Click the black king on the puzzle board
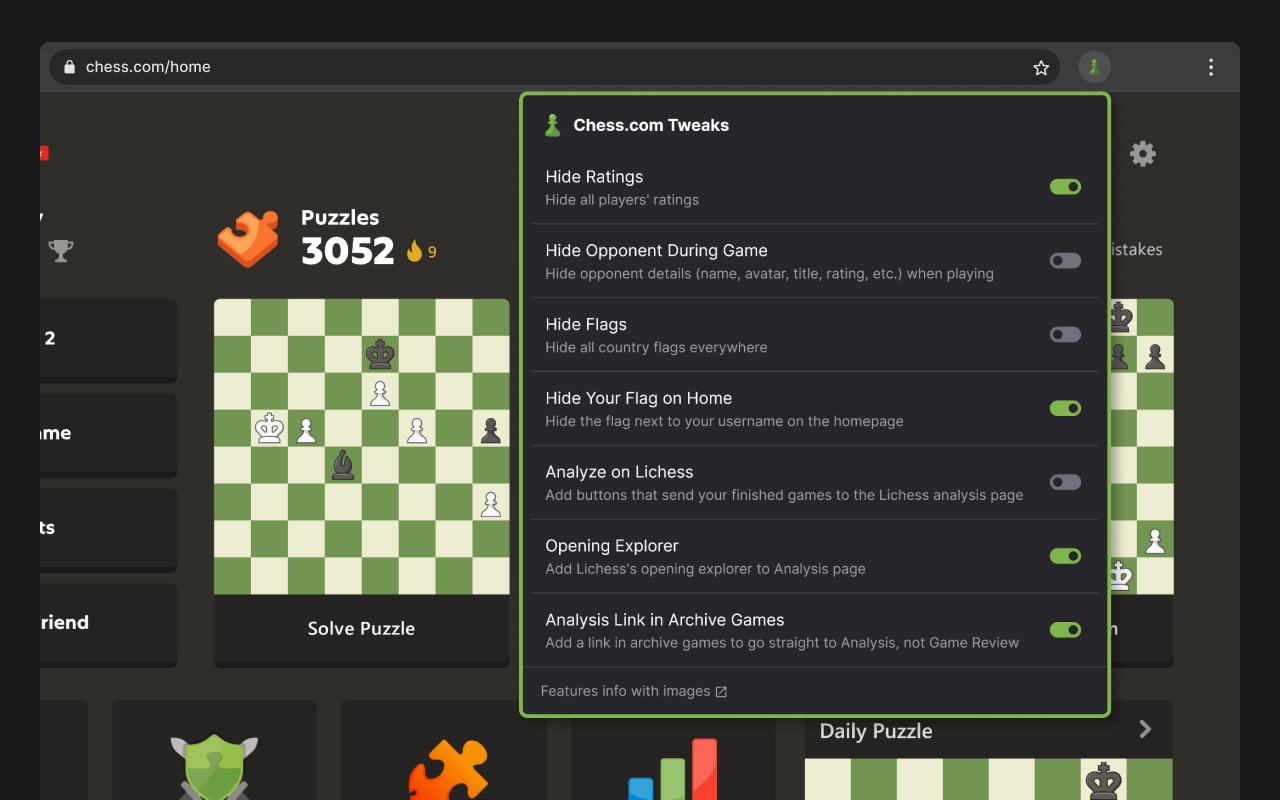Screen dimensions: 1280x800 pyautogui.click(x=379, y=354)
